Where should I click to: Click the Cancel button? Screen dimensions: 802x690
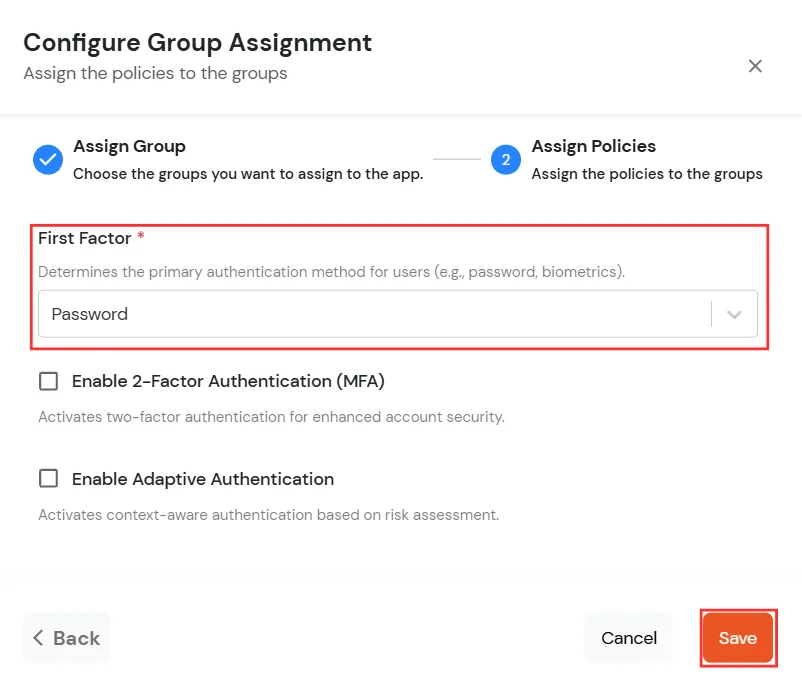click(629, 638)
